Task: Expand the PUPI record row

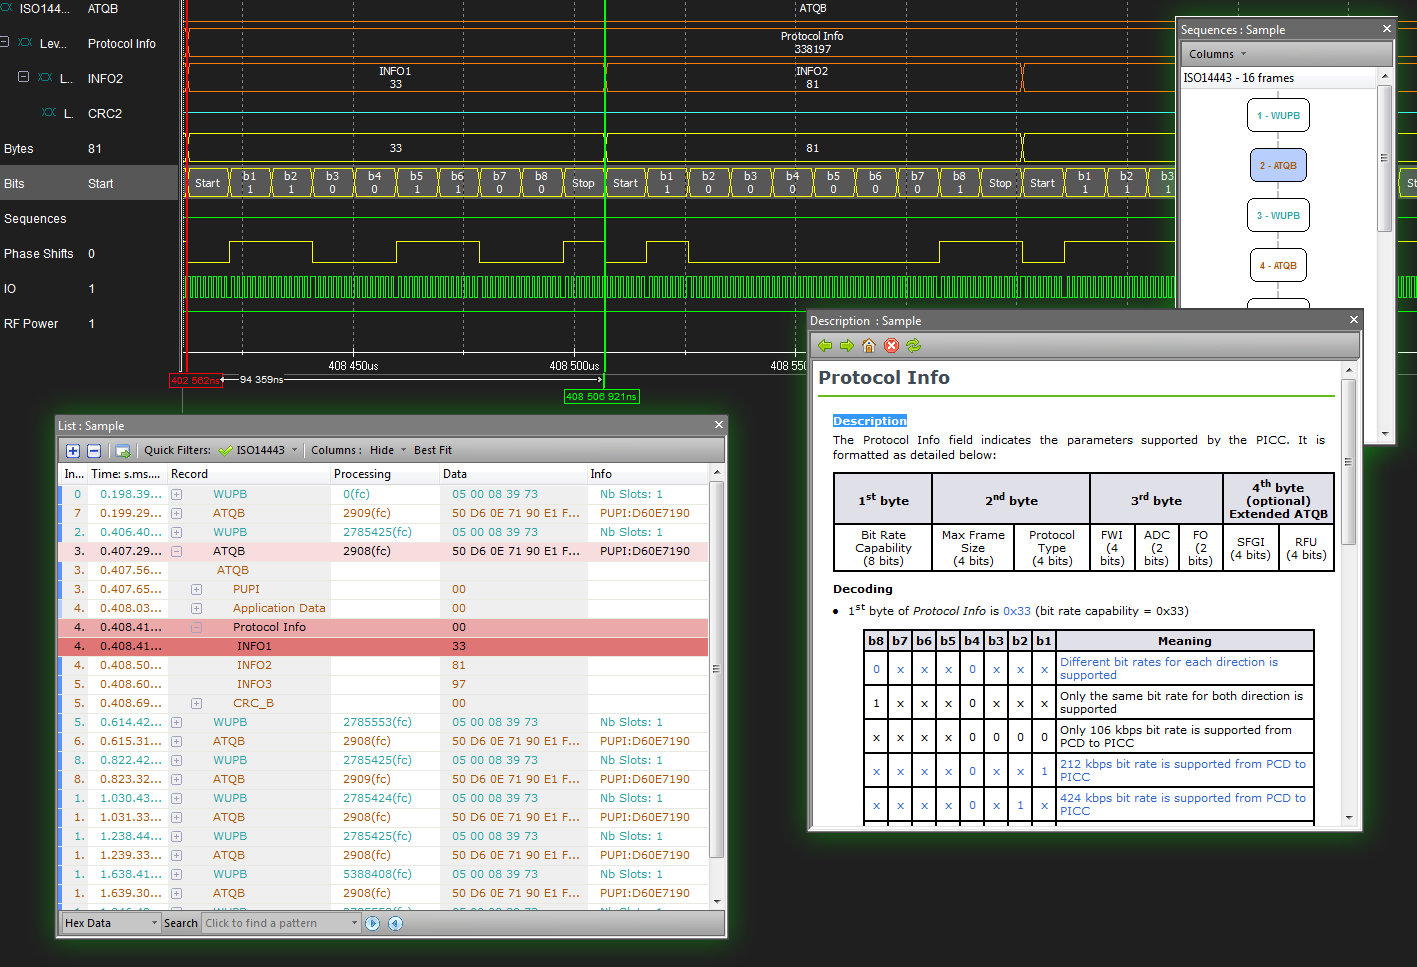Action: point(196,590)
